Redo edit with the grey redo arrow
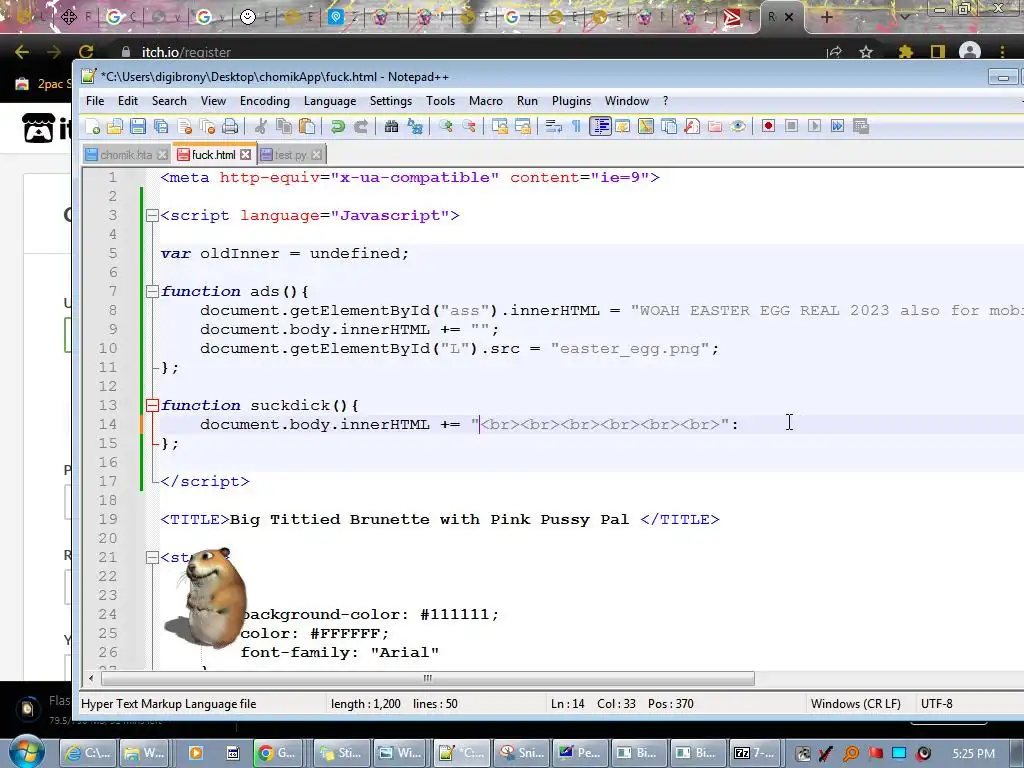 (x=360, y=126)
